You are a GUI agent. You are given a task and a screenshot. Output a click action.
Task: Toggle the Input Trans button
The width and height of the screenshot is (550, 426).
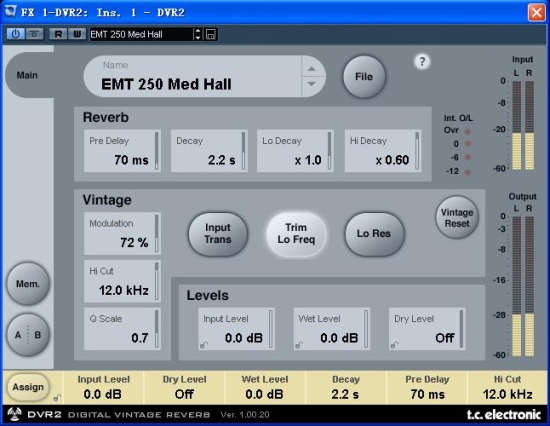click(218, 234)
